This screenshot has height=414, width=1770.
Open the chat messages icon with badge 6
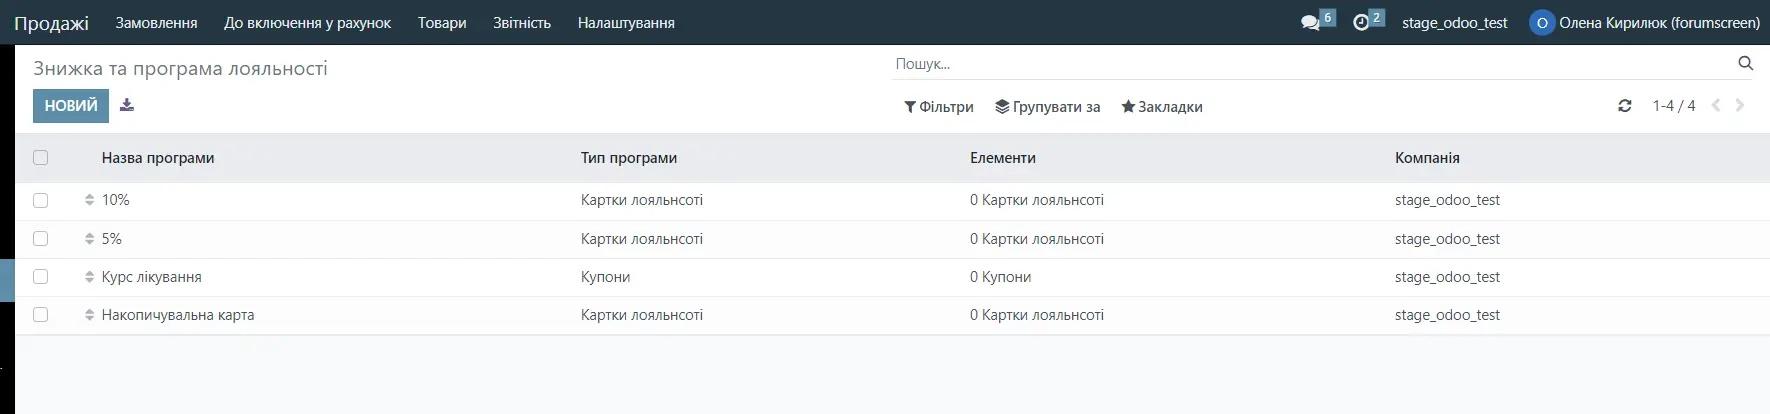pyautogui.click(x=1310, y=22)
